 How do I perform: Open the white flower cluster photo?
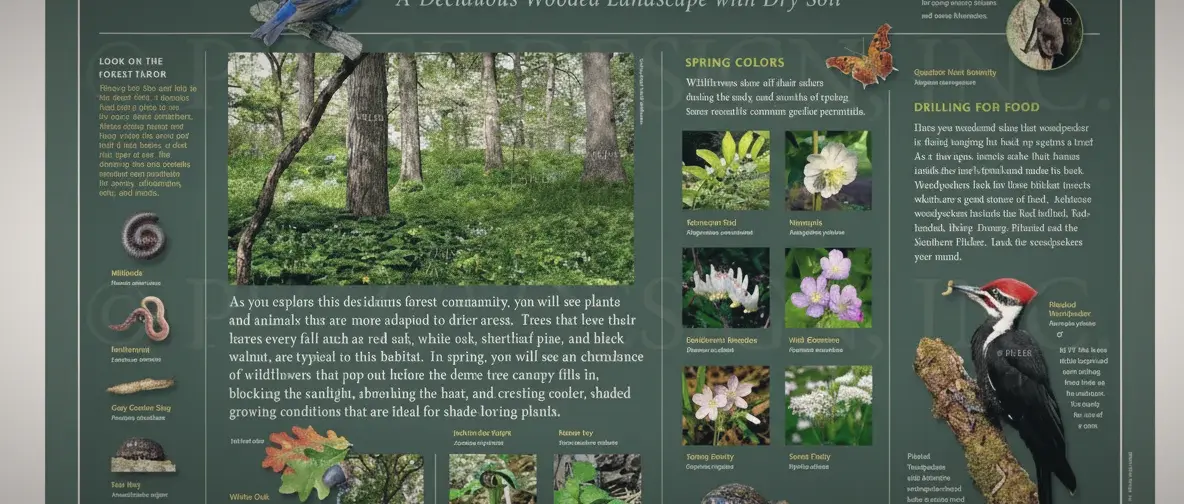pyautogui.click(x=828, y=406)
